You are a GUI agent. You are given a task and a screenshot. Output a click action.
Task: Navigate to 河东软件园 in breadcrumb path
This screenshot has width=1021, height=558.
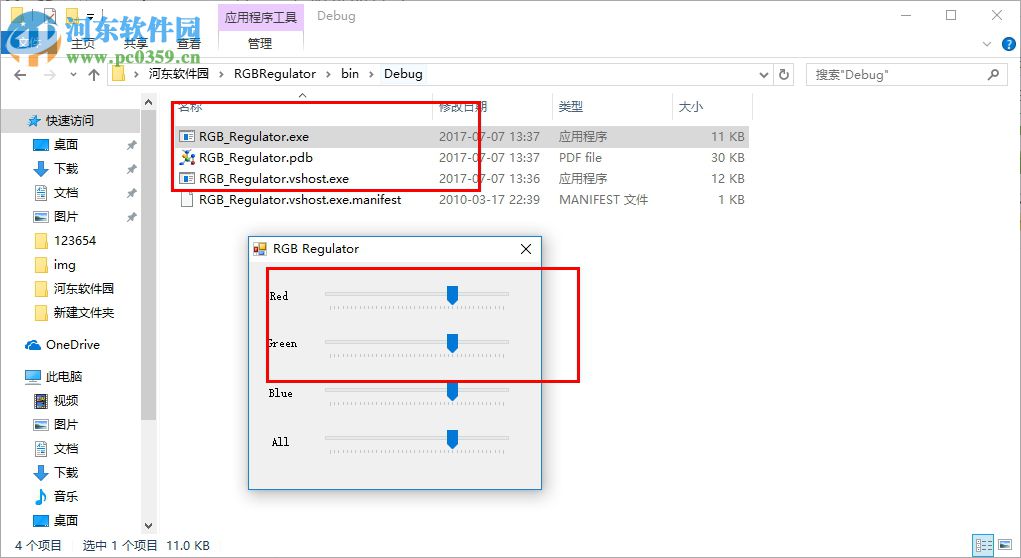[178, 74]
